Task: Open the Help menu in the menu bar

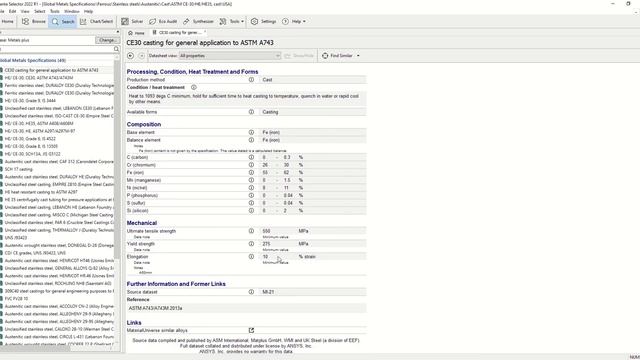Action: point(88,11)
